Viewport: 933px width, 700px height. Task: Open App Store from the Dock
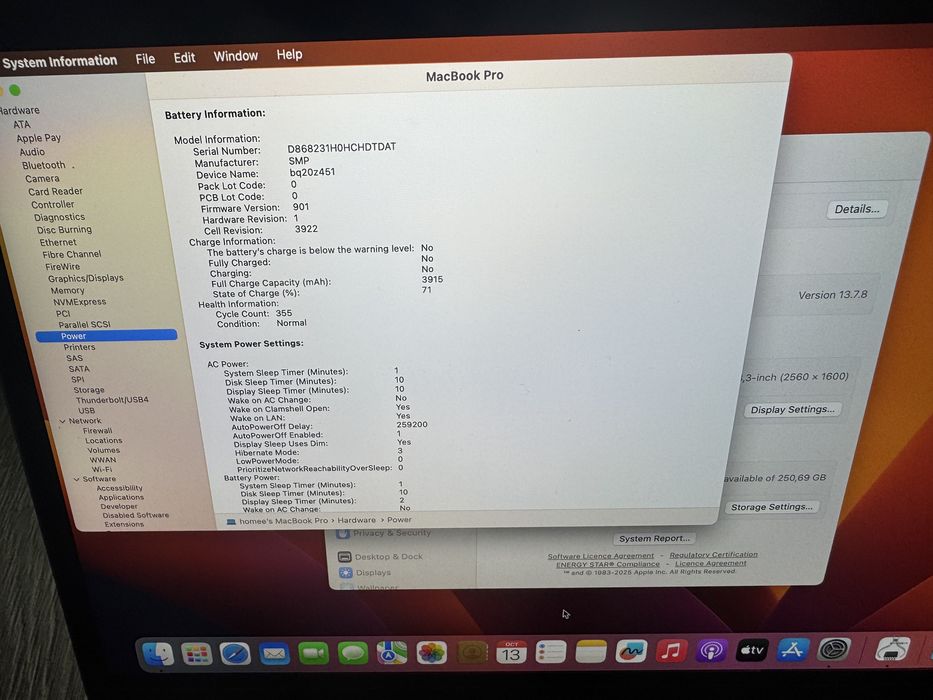pyautogui.click(x=792, y=649)
